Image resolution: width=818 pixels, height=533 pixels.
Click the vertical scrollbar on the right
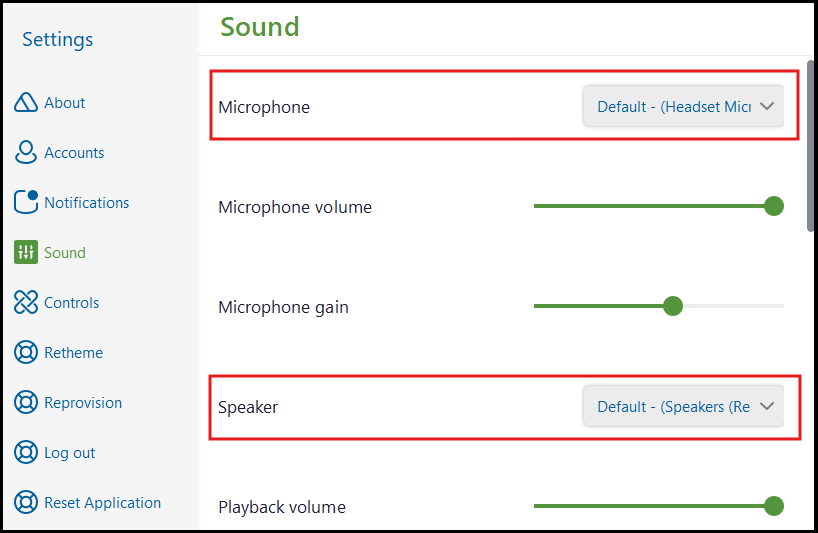coord(811,147)
